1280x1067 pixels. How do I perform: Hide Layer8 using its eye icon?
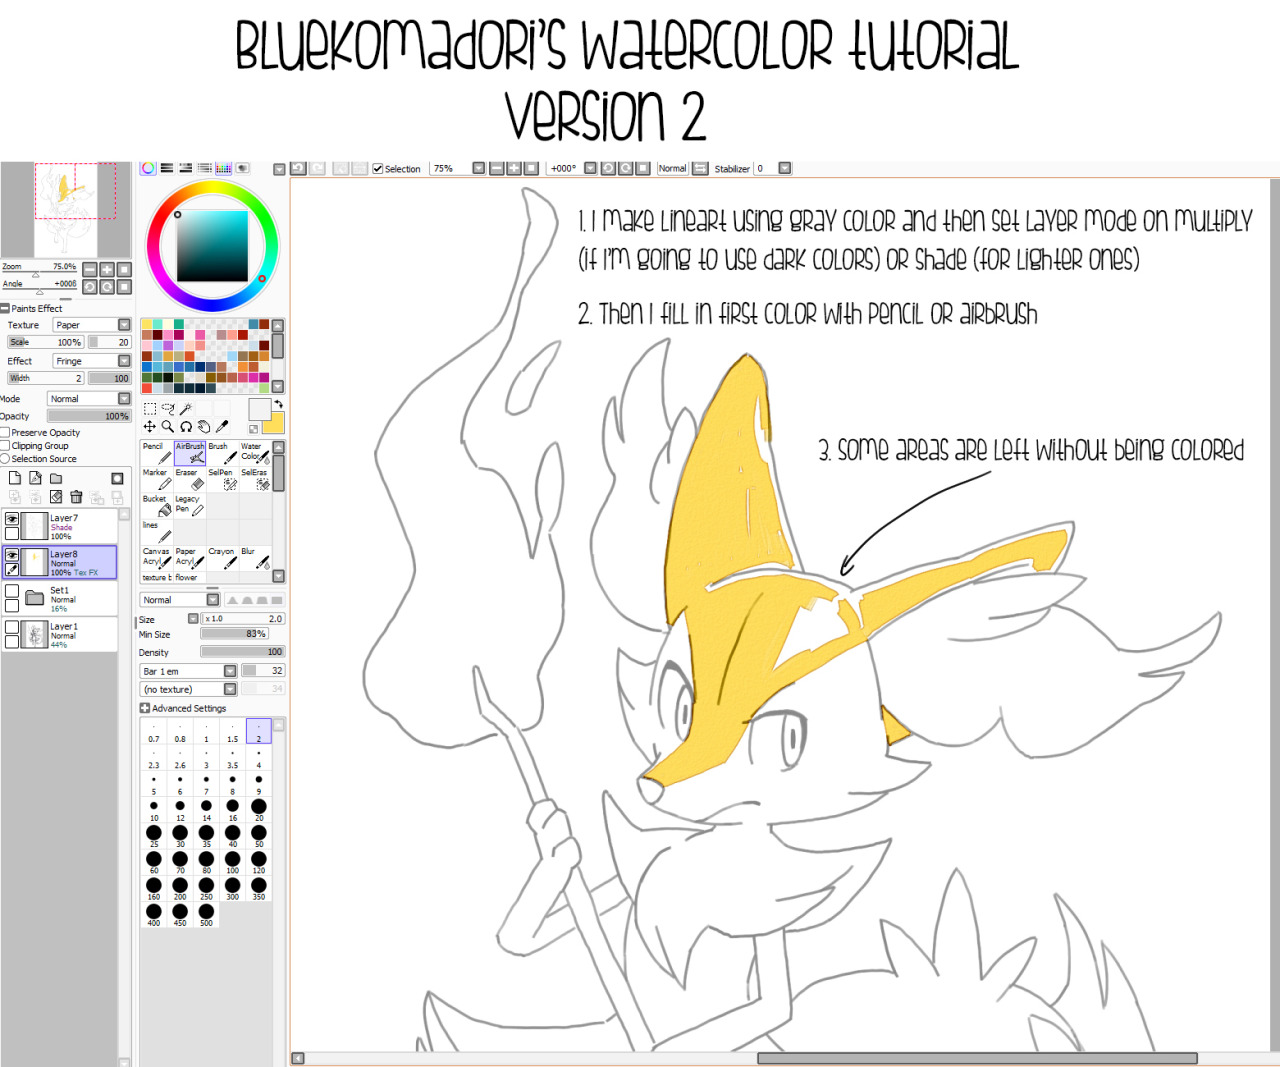[x=12, y=555]
